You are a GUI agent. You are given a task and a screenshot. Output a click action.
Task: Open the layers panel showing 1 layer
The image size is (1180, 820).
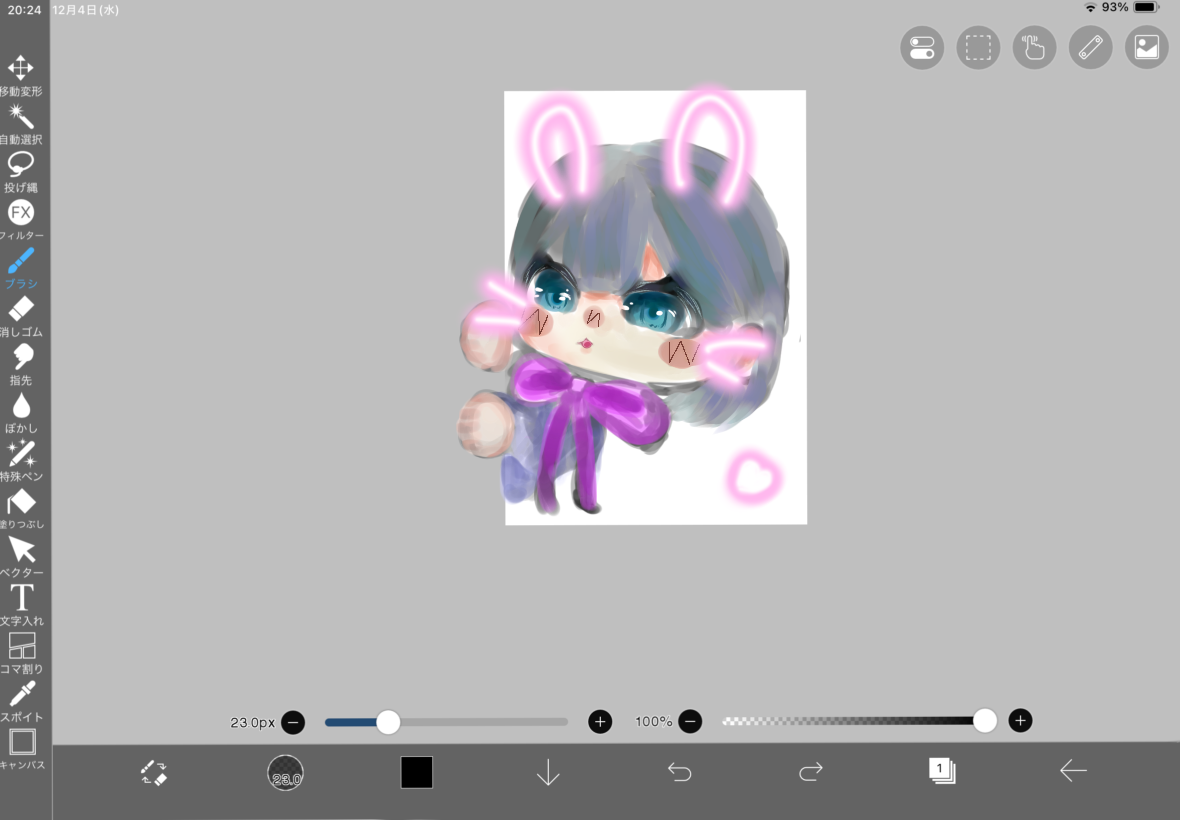point(941,771)
